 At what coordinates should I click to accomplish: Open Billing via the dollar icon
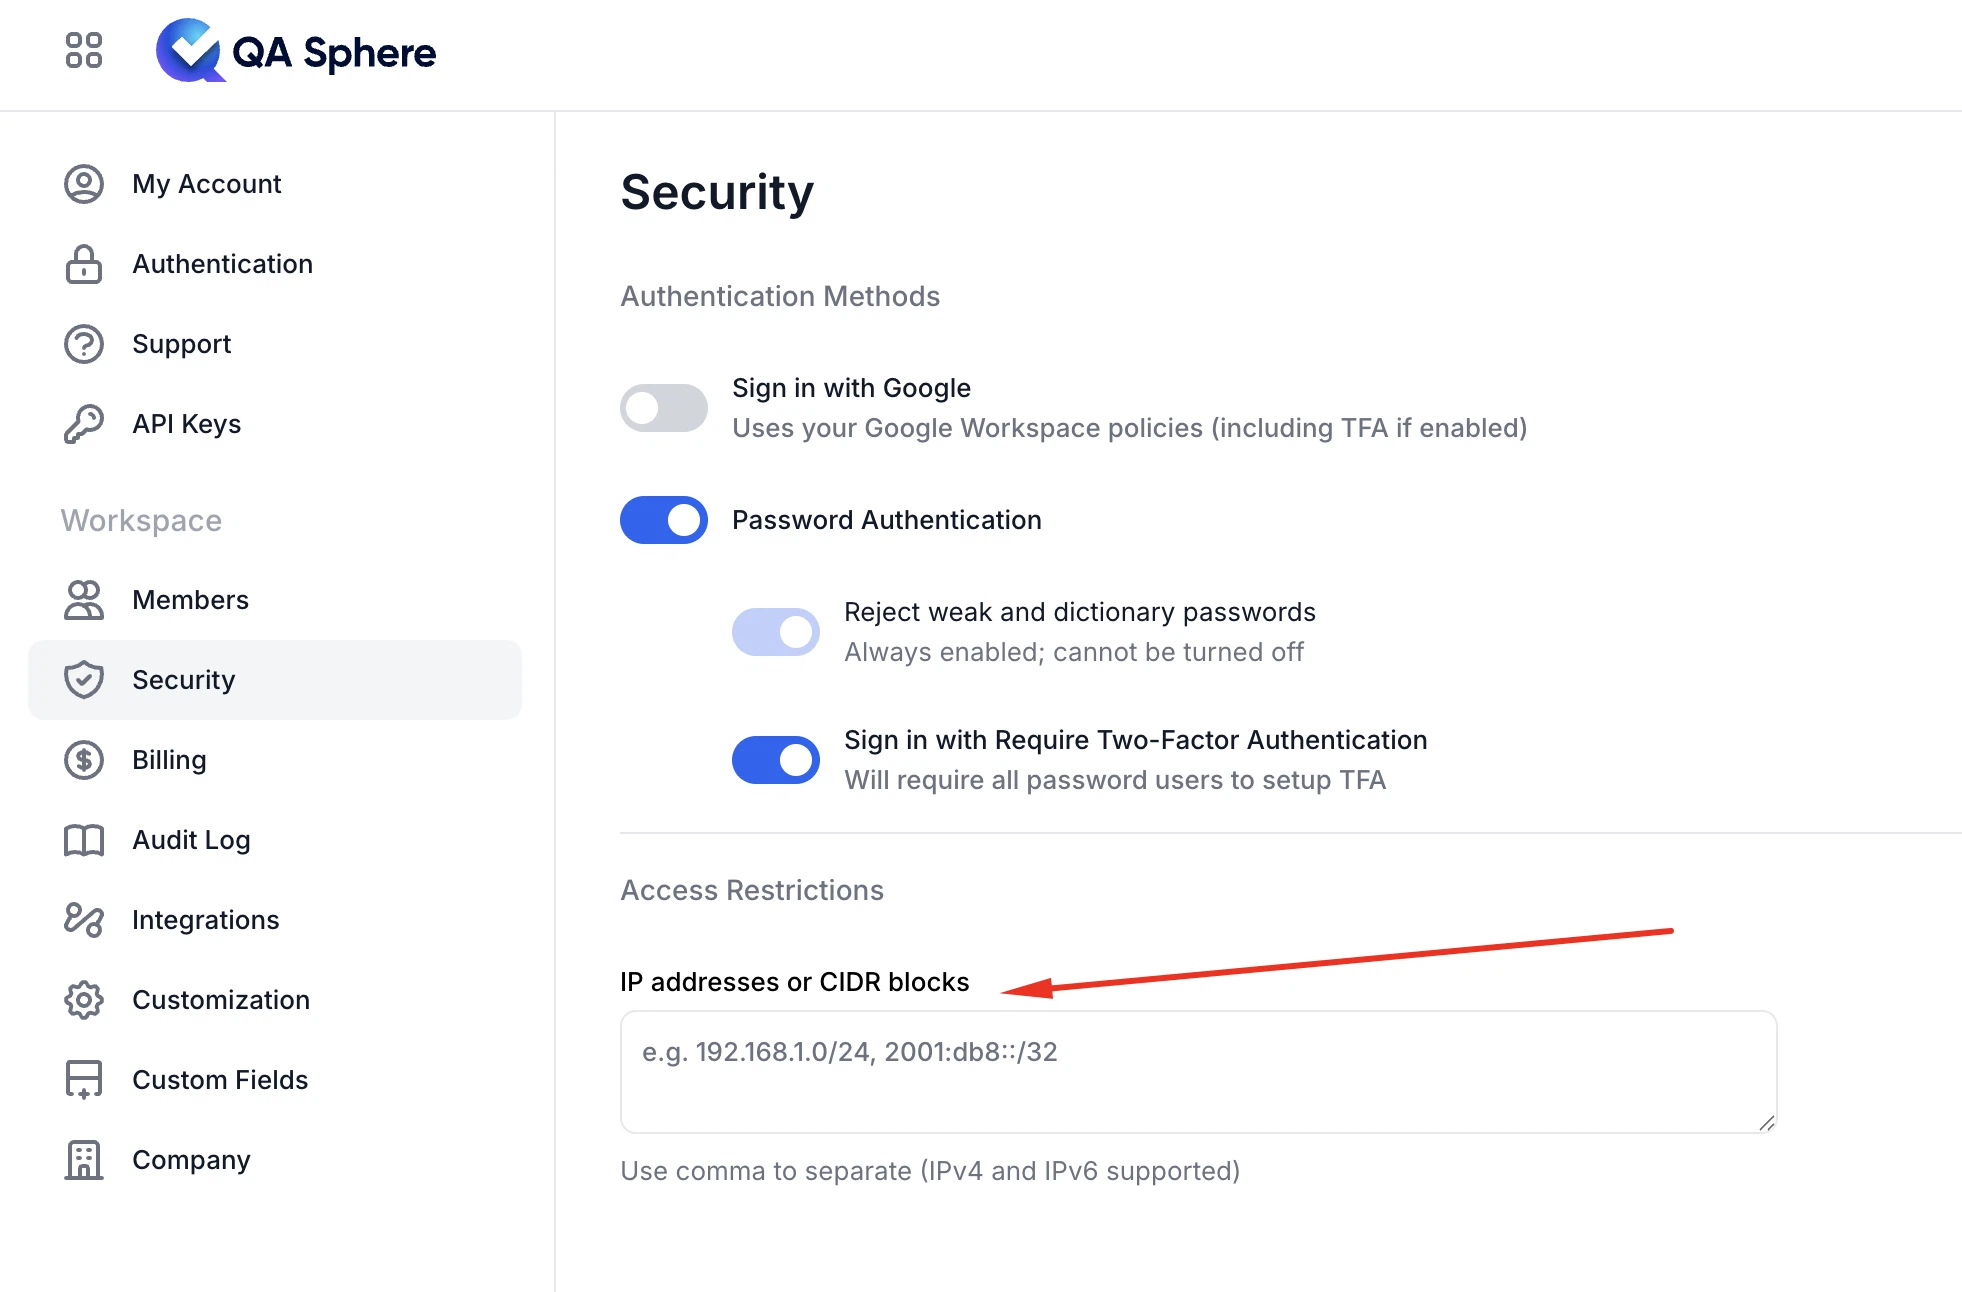point(84,760)
